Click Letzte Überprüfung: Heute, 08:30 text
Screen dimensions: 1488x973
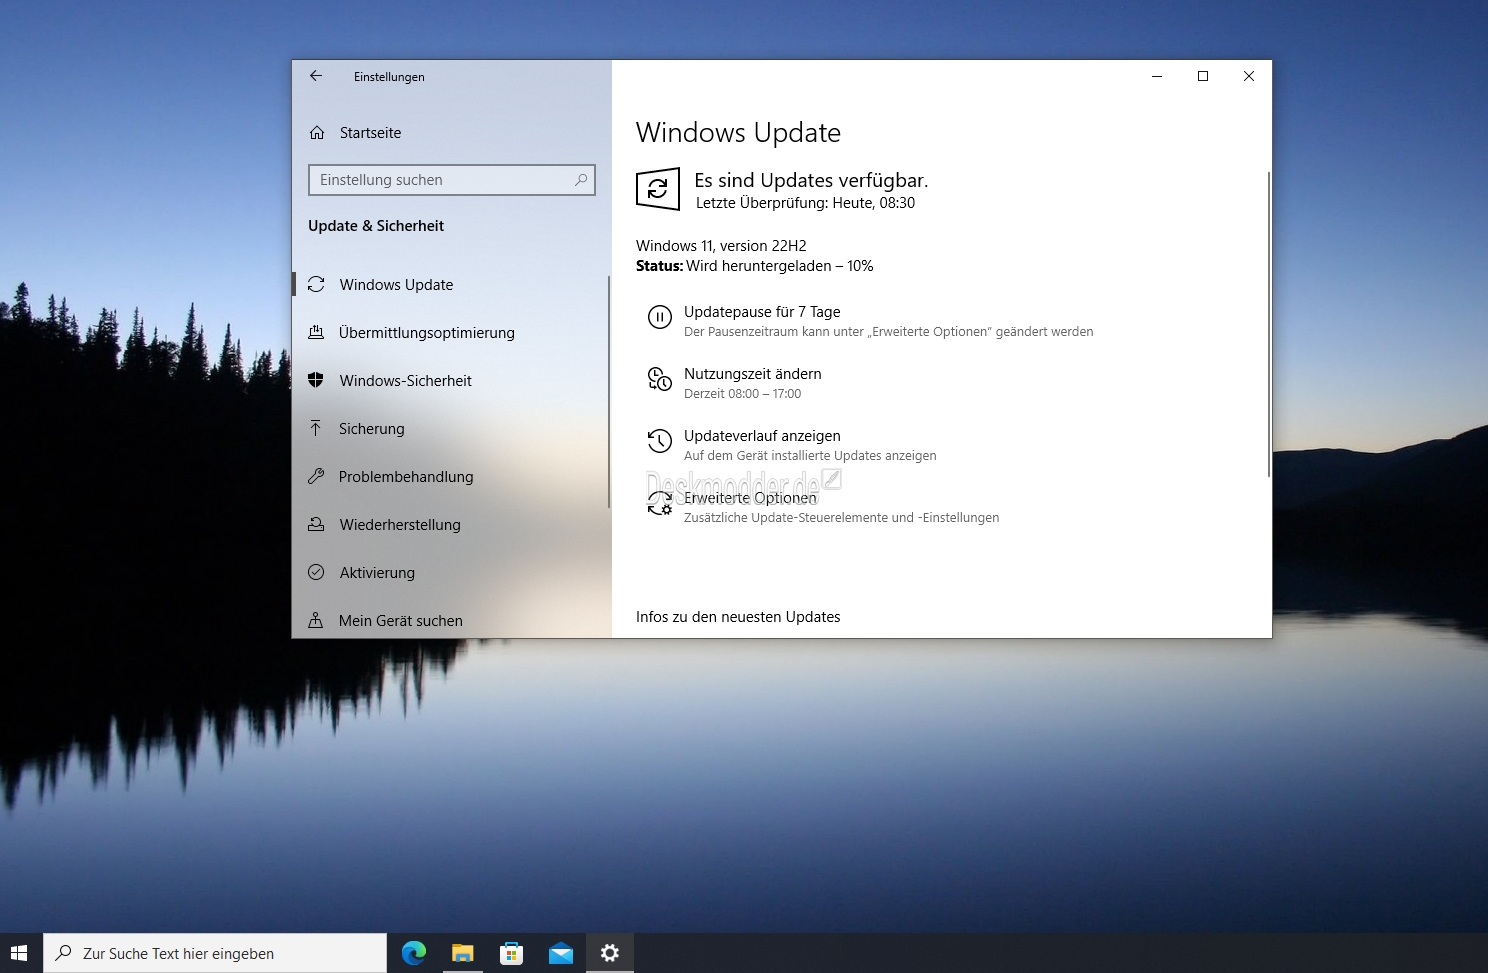pyautogui.click(x=805, y=203)
